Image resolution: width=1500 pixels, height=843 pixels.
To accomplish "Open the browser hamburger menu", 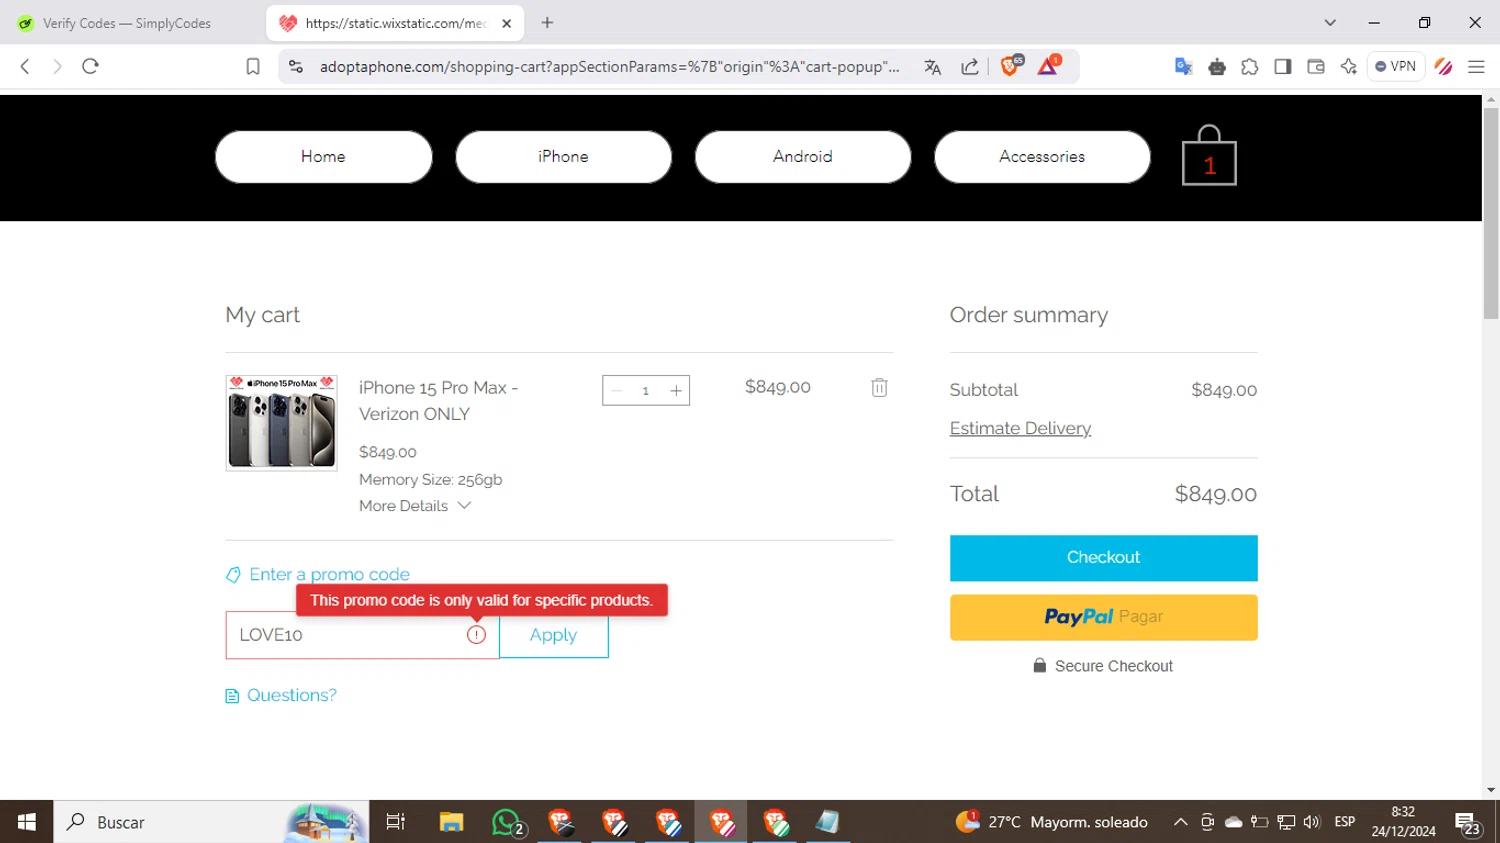I will click(1476, 66).
